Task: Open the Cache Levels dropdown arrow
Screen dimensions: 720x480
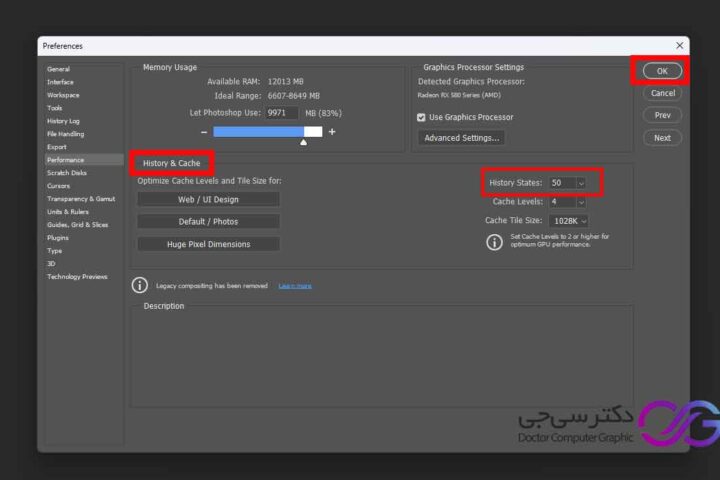Action: click(x=581, y=202)
